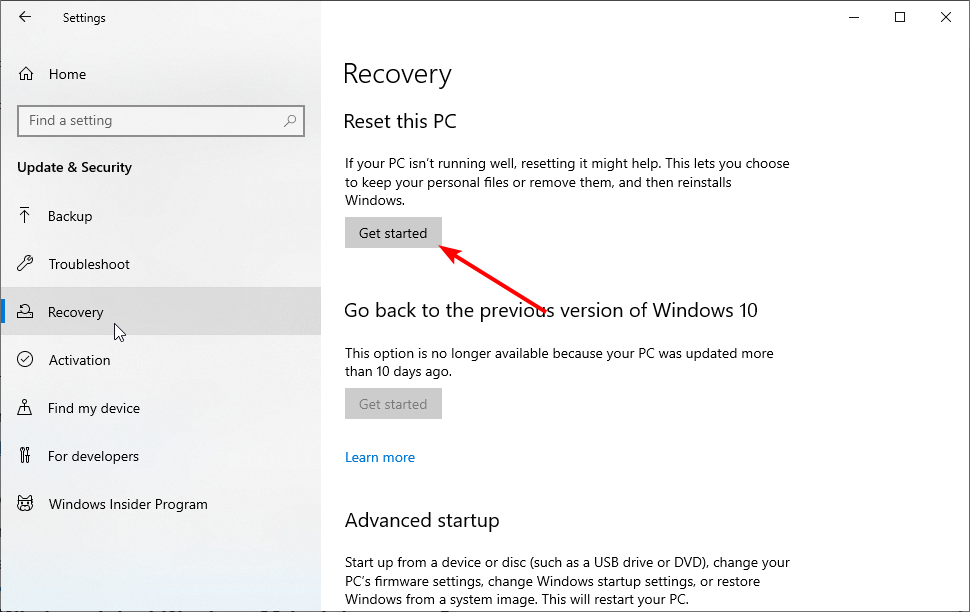Click the back arrow at top left
This screenshot has height=612, width=970.
pyautogui.click(x=25, y=17)
